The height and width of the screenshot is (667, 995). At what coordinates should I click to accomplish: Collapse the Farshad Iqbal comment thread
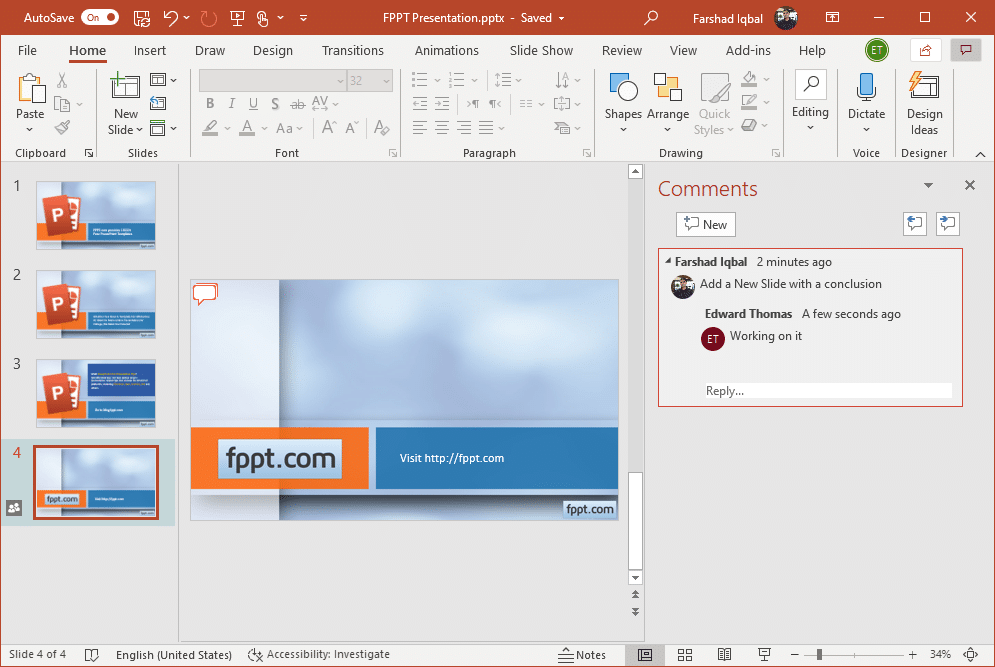tap(668, 262)
